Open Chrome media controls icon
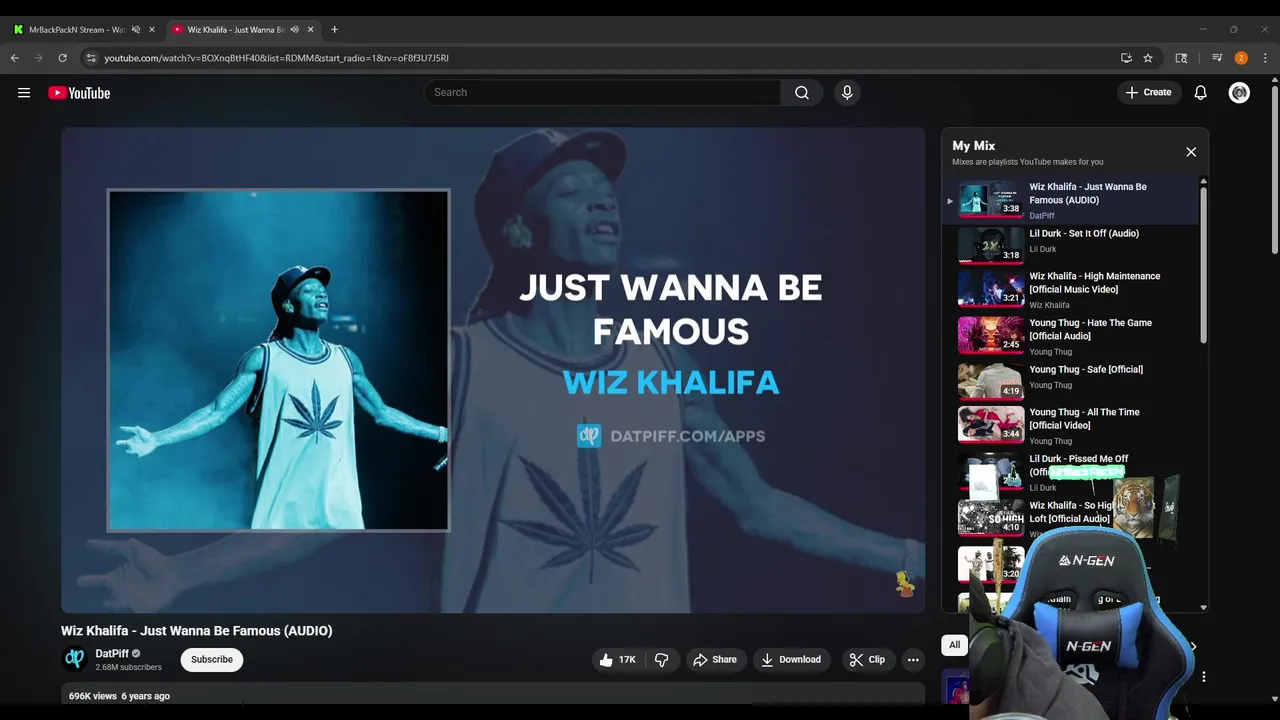 [x=1217, y=58]
